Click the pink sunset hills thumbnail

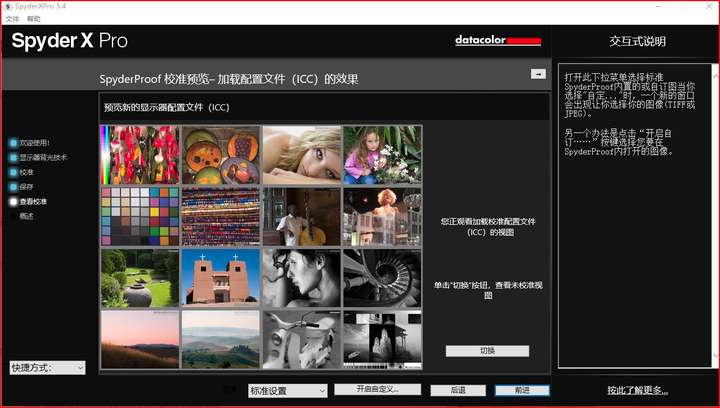coord(140,340)
